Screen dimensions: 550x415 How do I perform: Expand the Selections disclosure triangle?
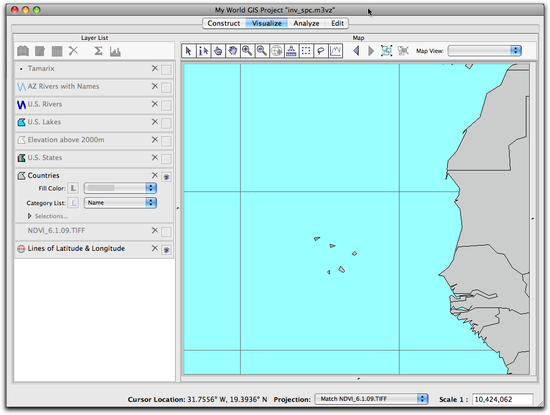29,216
